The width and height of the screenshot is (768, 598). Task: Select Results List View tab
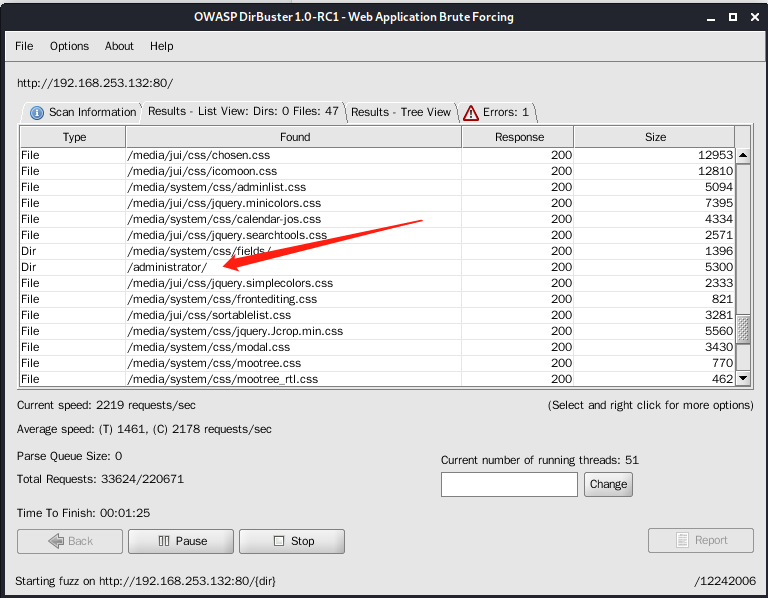[243, 111]
